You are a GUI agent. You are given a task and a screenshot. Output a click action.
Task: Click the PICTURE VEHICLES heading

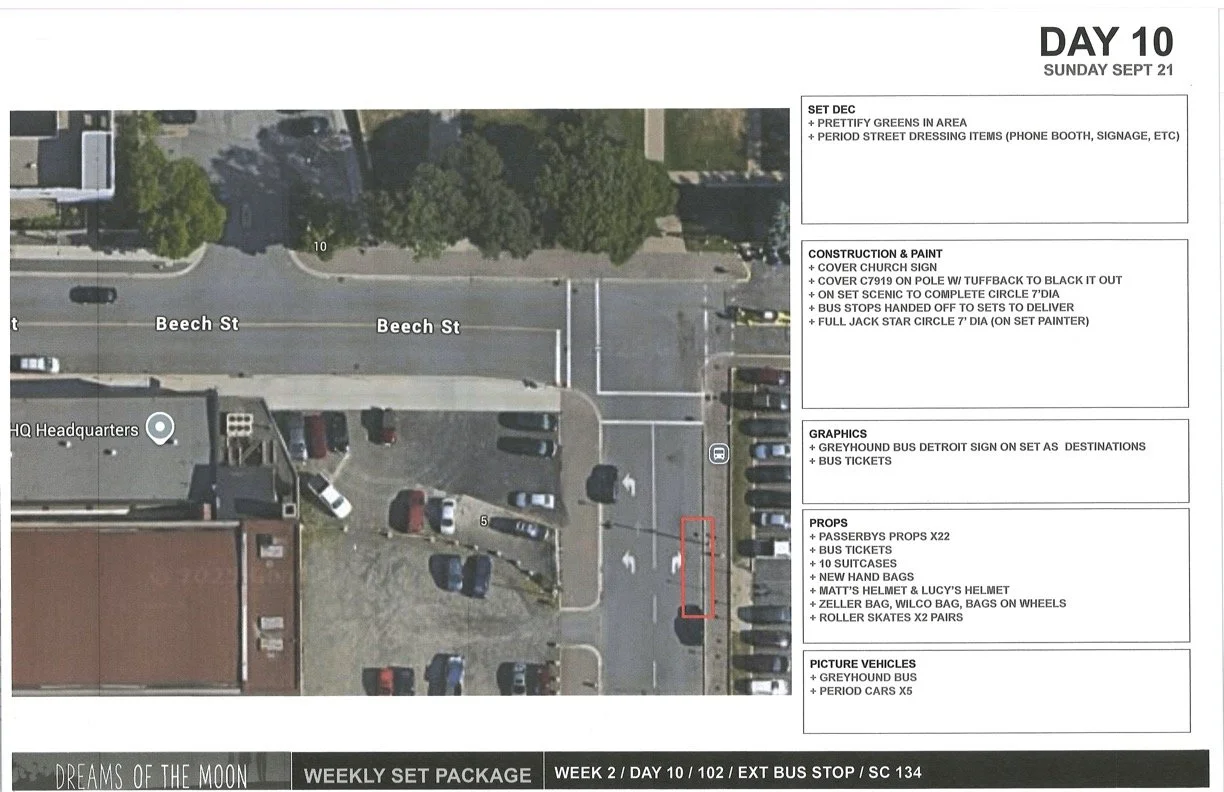[x=862, y=664]
